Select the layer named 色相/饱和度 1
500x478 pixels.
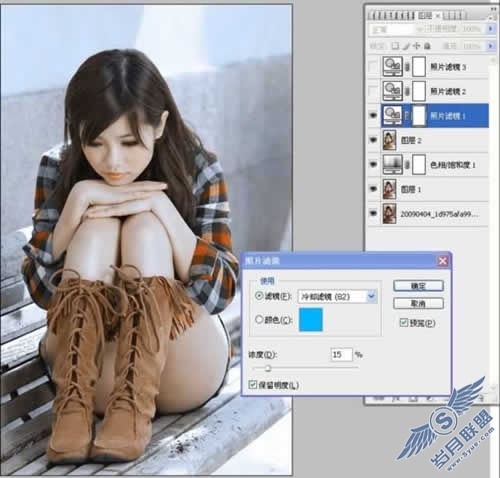(453, 165)
